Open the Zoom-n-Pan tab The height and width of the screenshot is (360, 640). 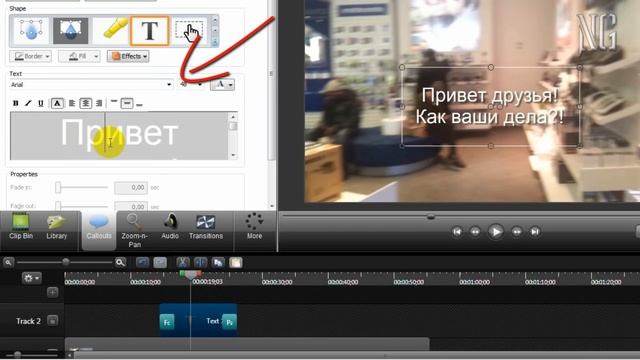coord(134,231)
